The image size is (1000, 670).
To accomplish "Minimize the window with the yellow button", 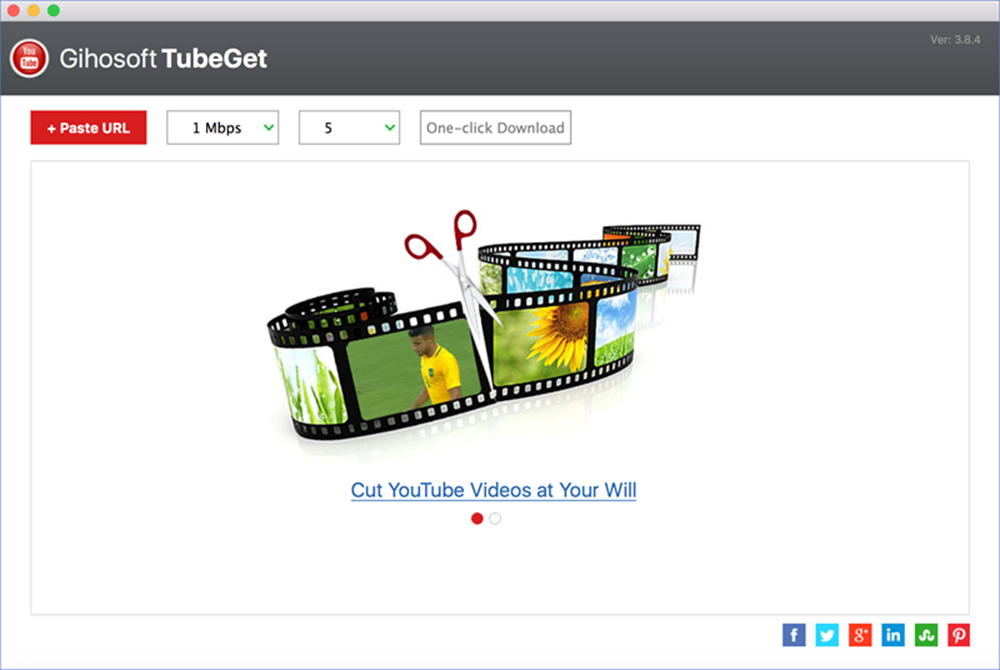I will pos(34,10).
